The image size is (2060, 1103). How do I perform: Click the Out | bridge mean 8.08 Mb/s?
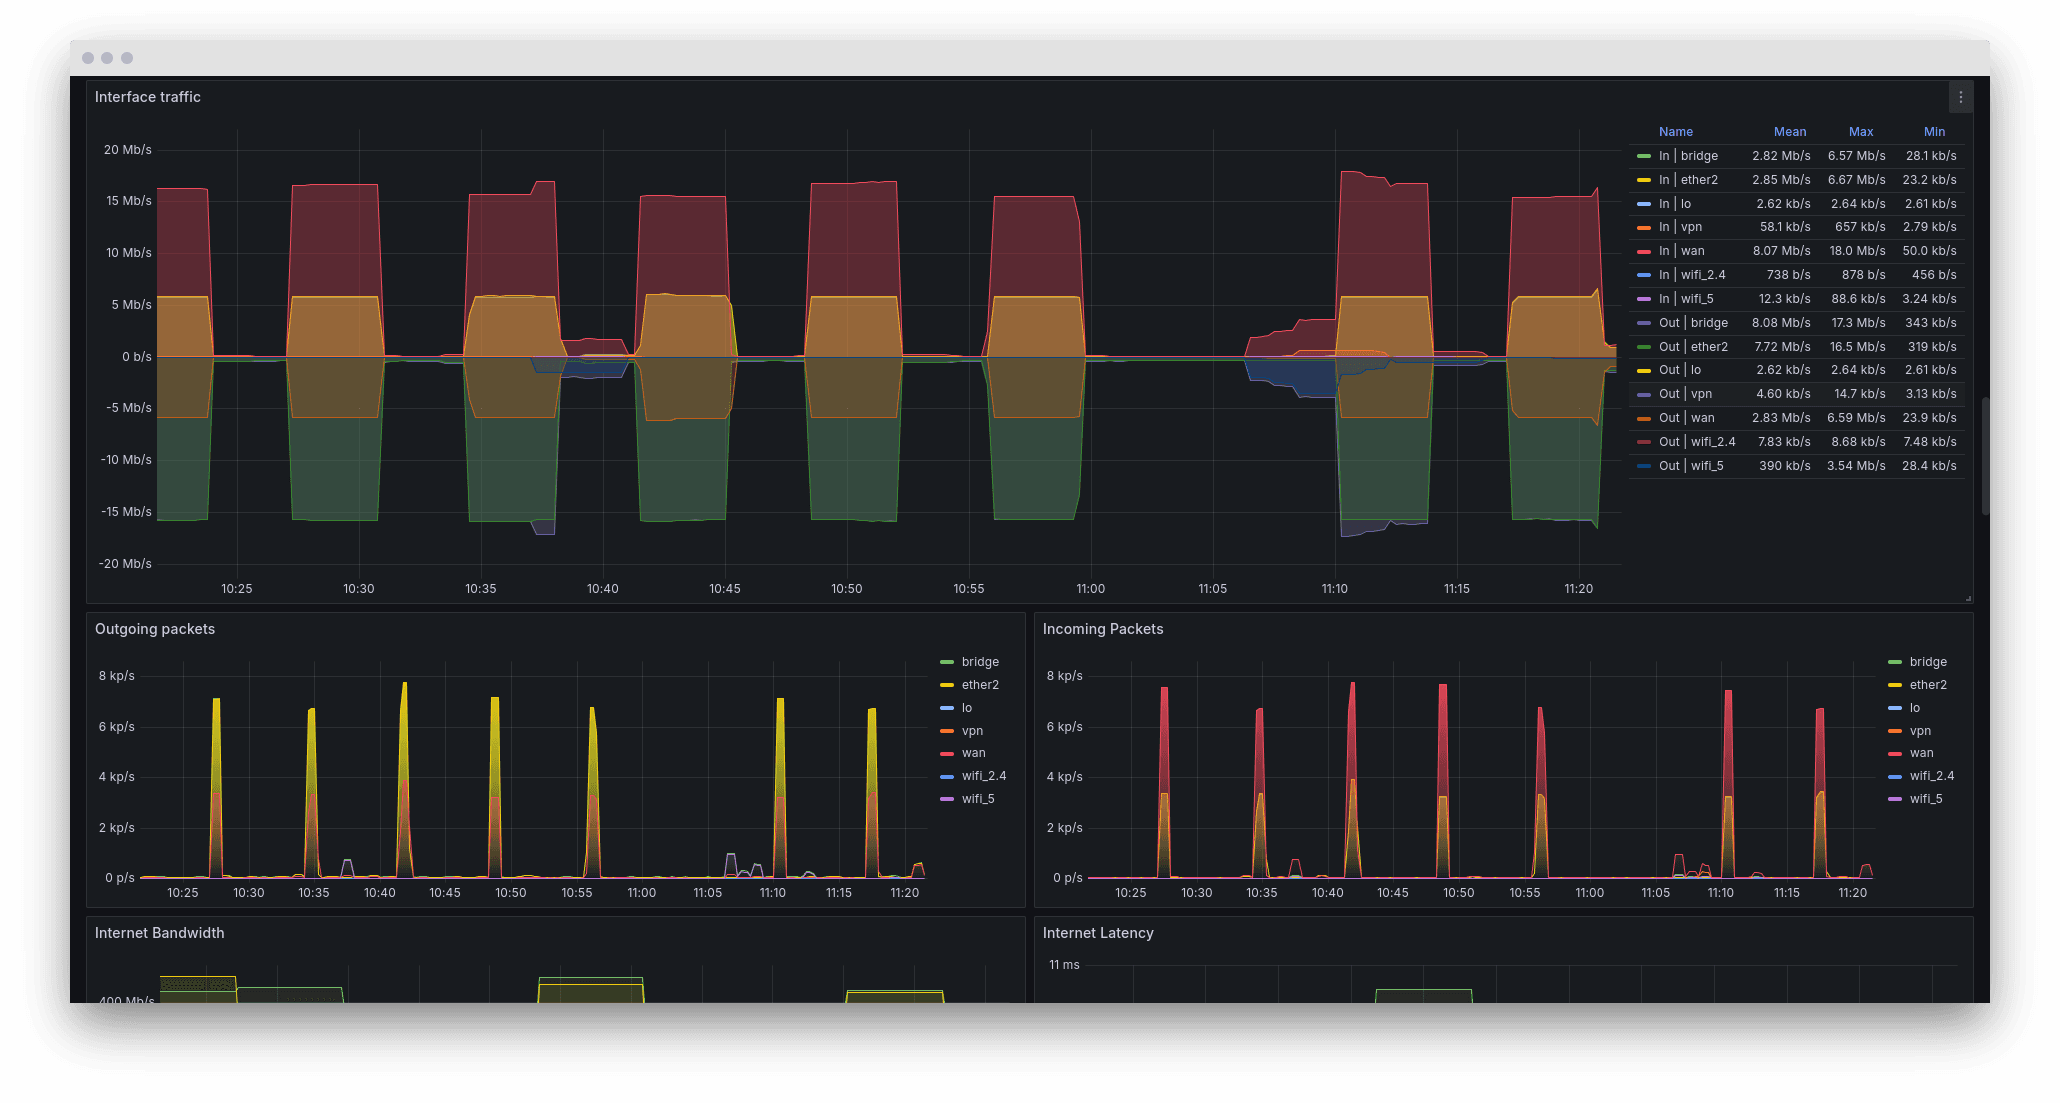[x=1781, y=323]
